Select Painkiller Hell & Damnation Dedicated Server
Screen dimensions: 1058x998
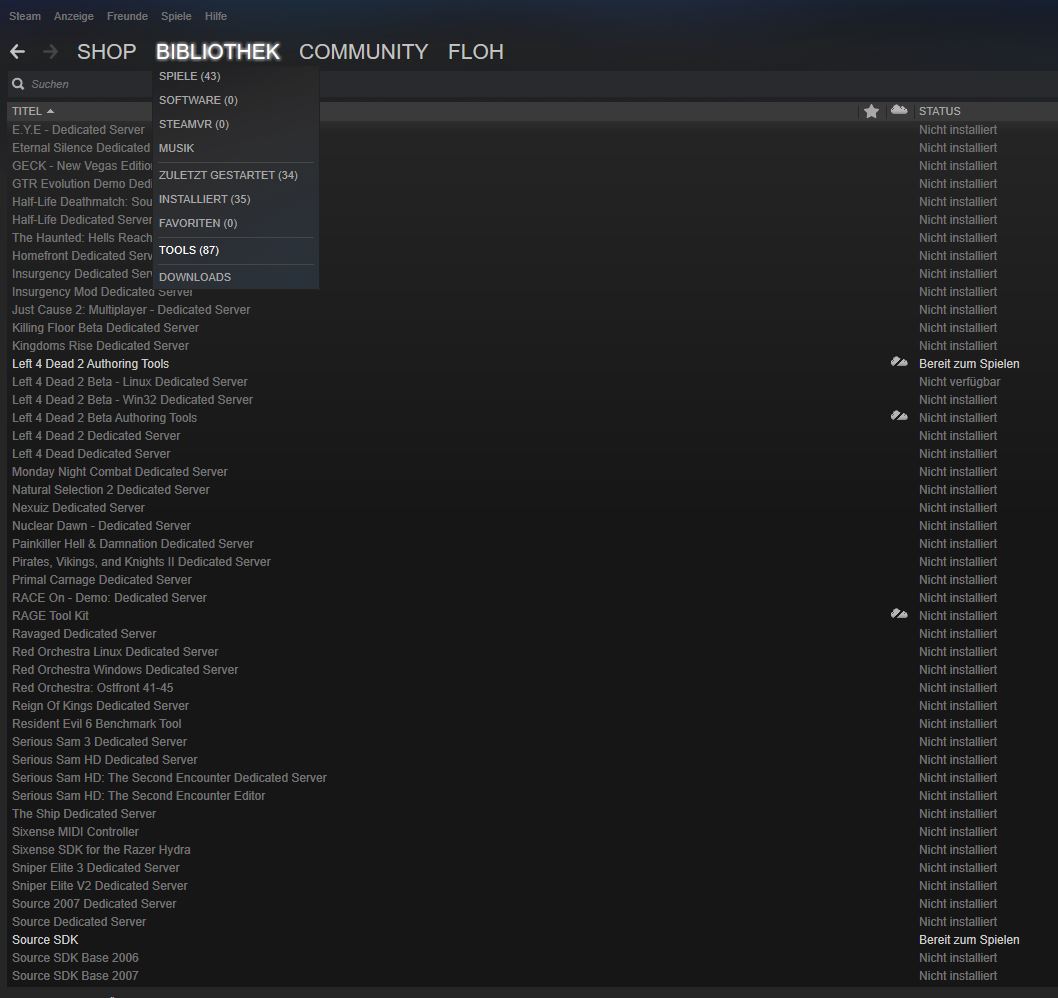pos(133,544)
